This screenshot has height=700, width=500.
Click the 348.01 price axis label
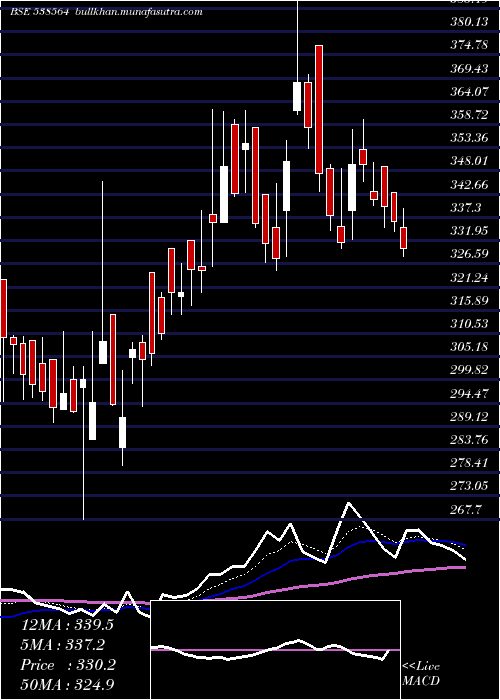click(x=469, y=161)
